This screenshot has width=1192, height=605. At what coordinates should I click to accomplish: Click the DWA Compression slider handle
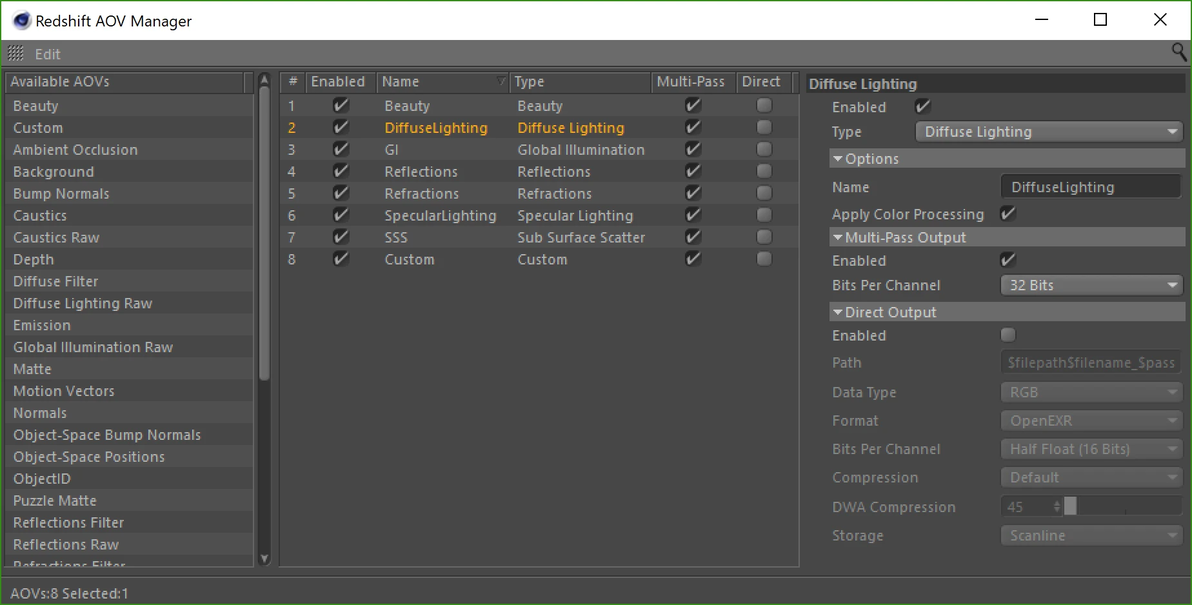1070,507
